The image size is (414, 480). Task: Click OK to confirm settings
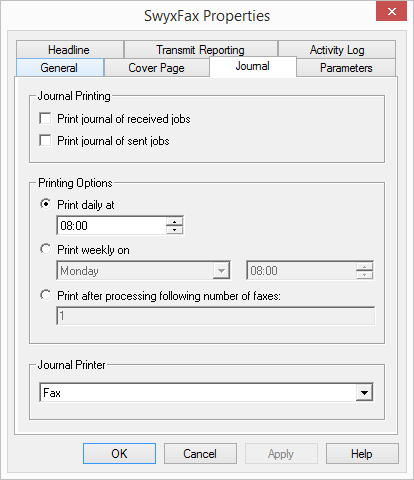[x=119, y=454]
